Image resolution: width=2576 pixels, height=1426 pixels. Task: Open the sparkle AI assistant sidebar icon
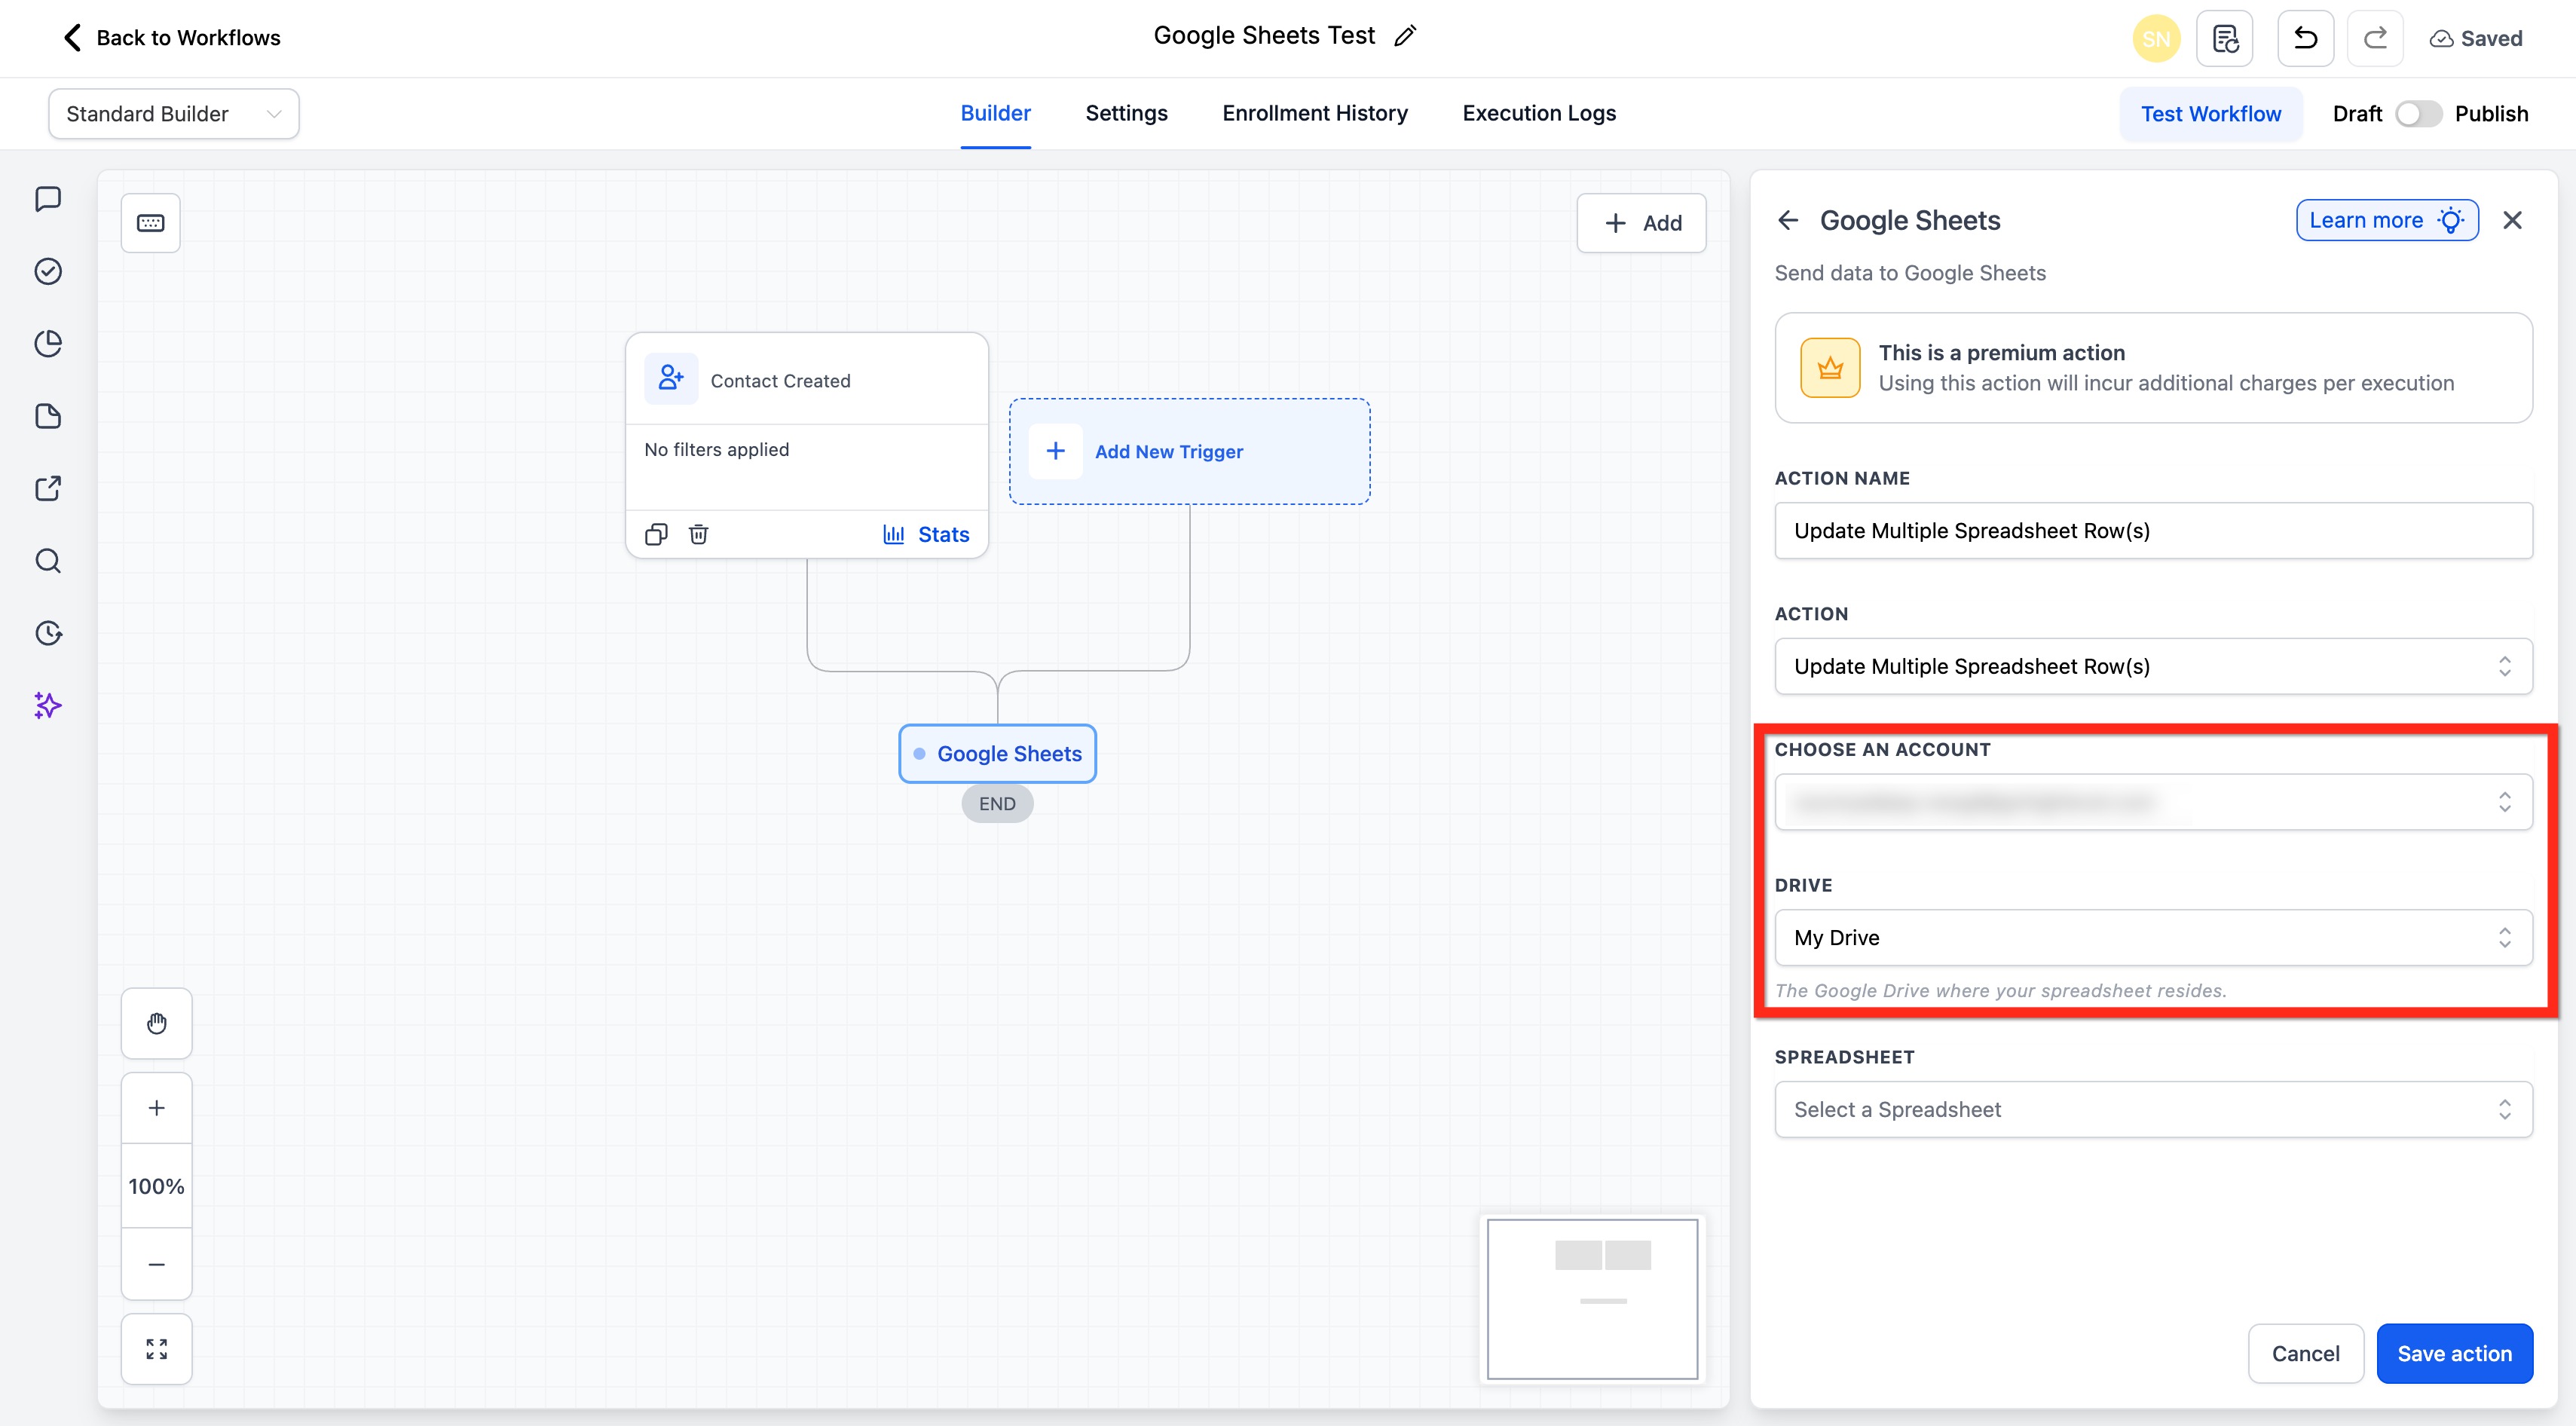coord(48,705)
